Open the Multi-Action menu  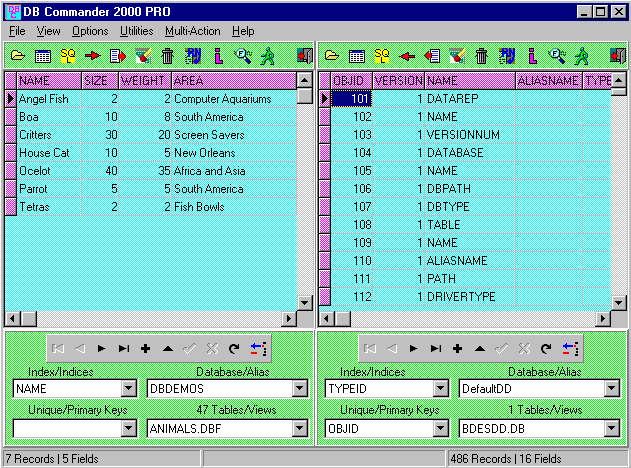point(192,31)
